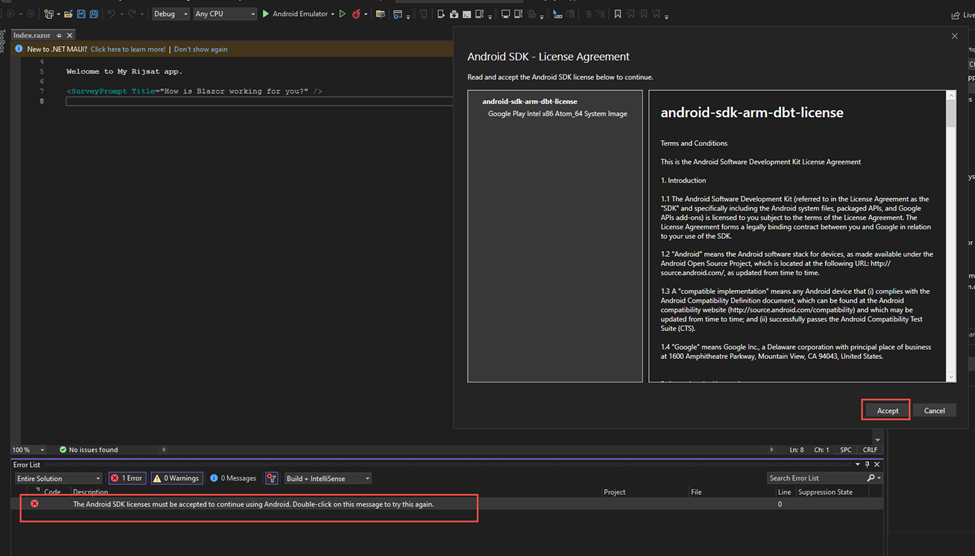Click the Start Without Debugging icon
Viewport: 975px width, 556px height.
342,14
